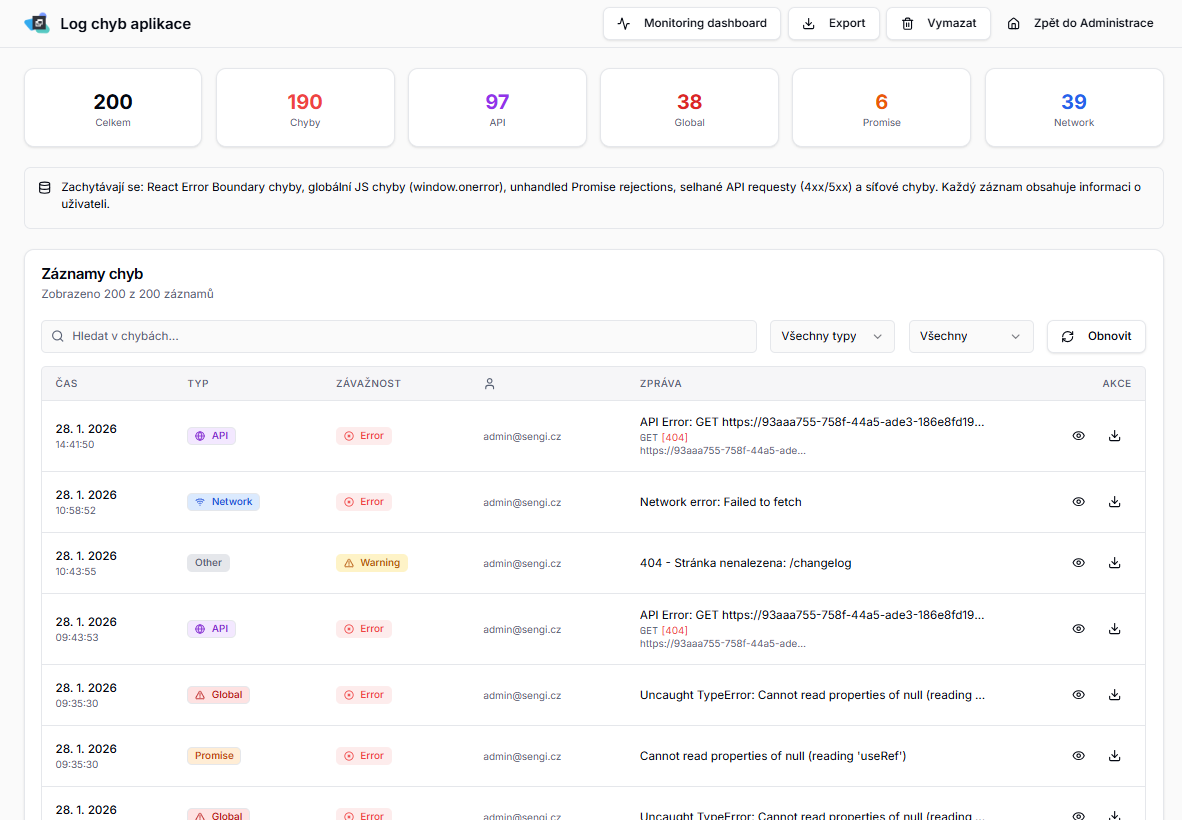
Task: View details of the 14:41:50 API error
Action: point(1078,436)
